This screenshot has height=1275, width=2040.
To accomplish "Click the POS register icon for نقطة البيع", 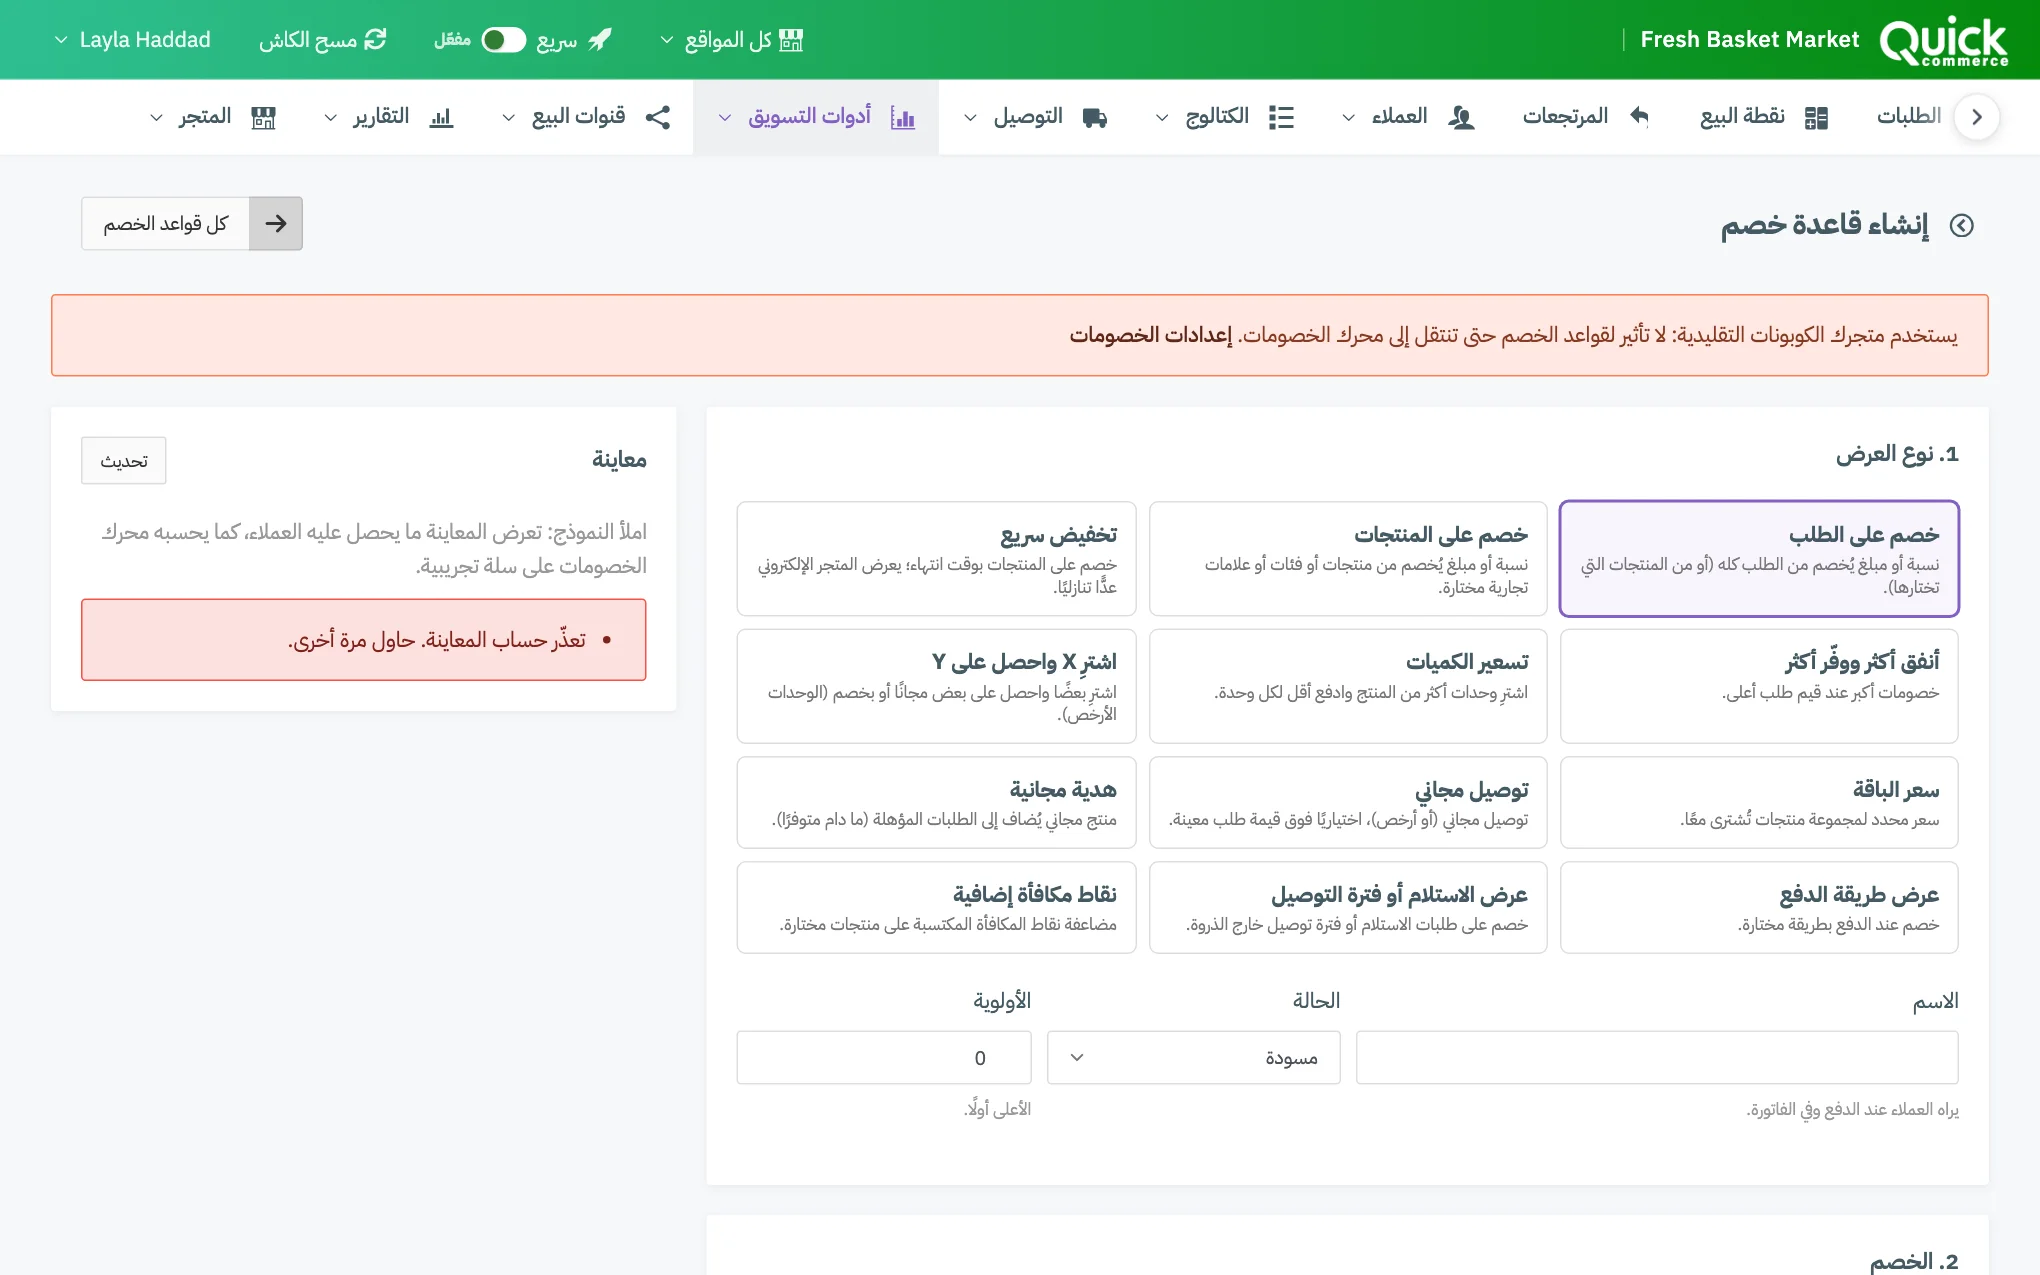I will [x=1816, y=117].
